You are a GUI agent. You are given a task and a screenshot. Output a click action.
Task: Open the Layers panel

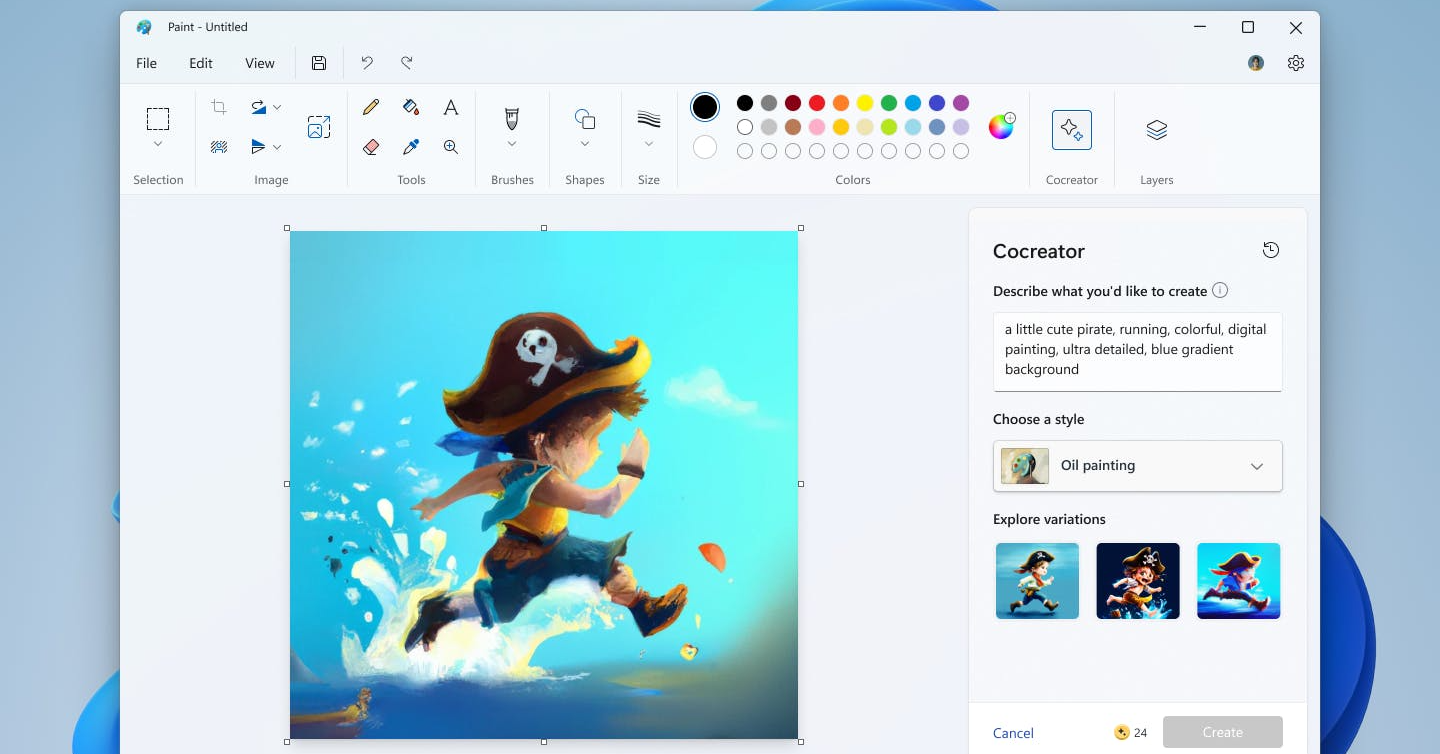(x=1156, y=130)
